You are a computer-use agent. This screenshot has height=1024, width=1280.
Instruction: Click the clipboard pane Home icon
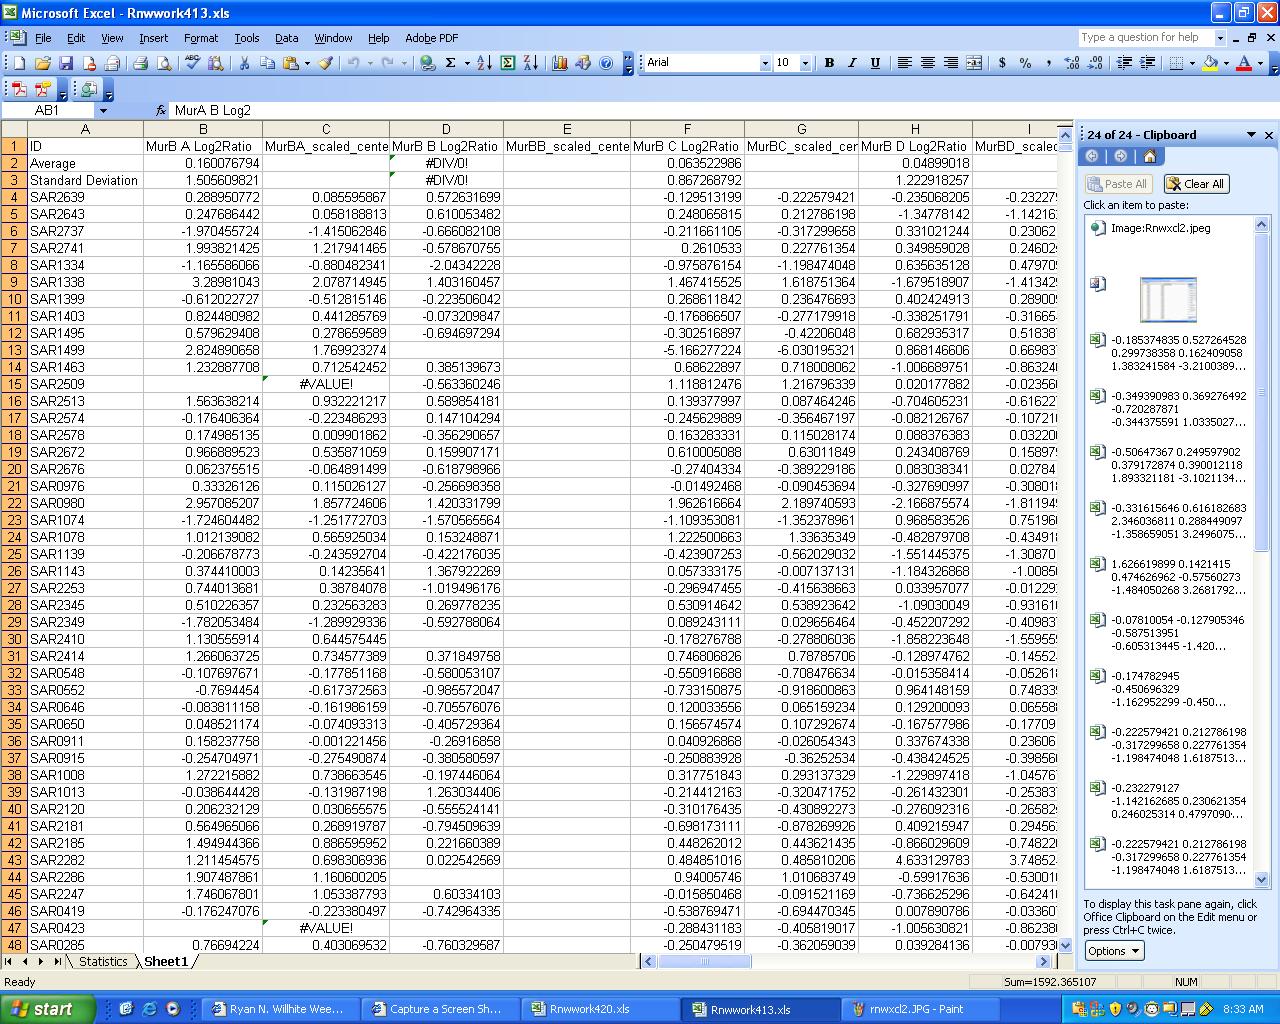1149,156
